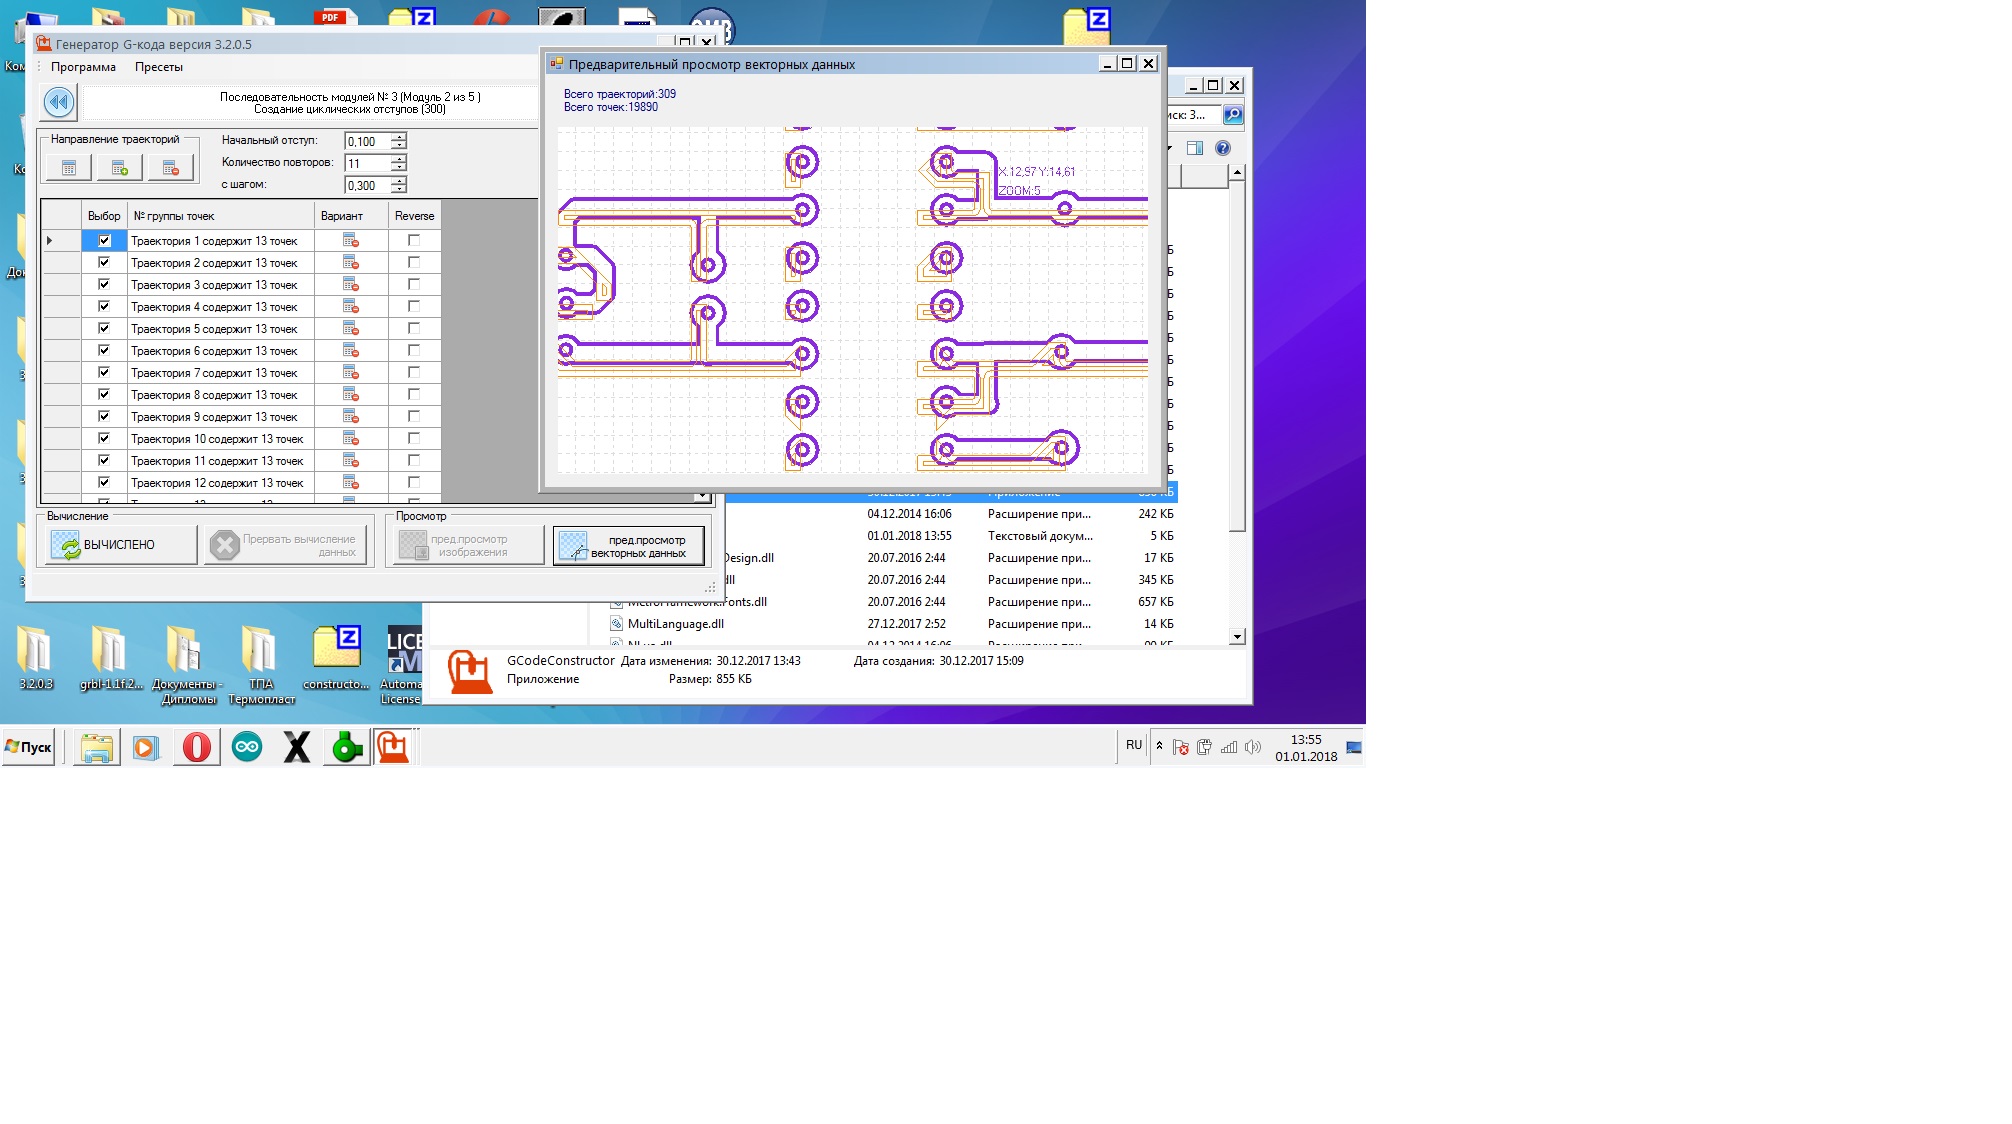This screenshot has width=2012, height=1124.
Task: Decrease Количество повторов with down arrow
Action: click(399, 168)
